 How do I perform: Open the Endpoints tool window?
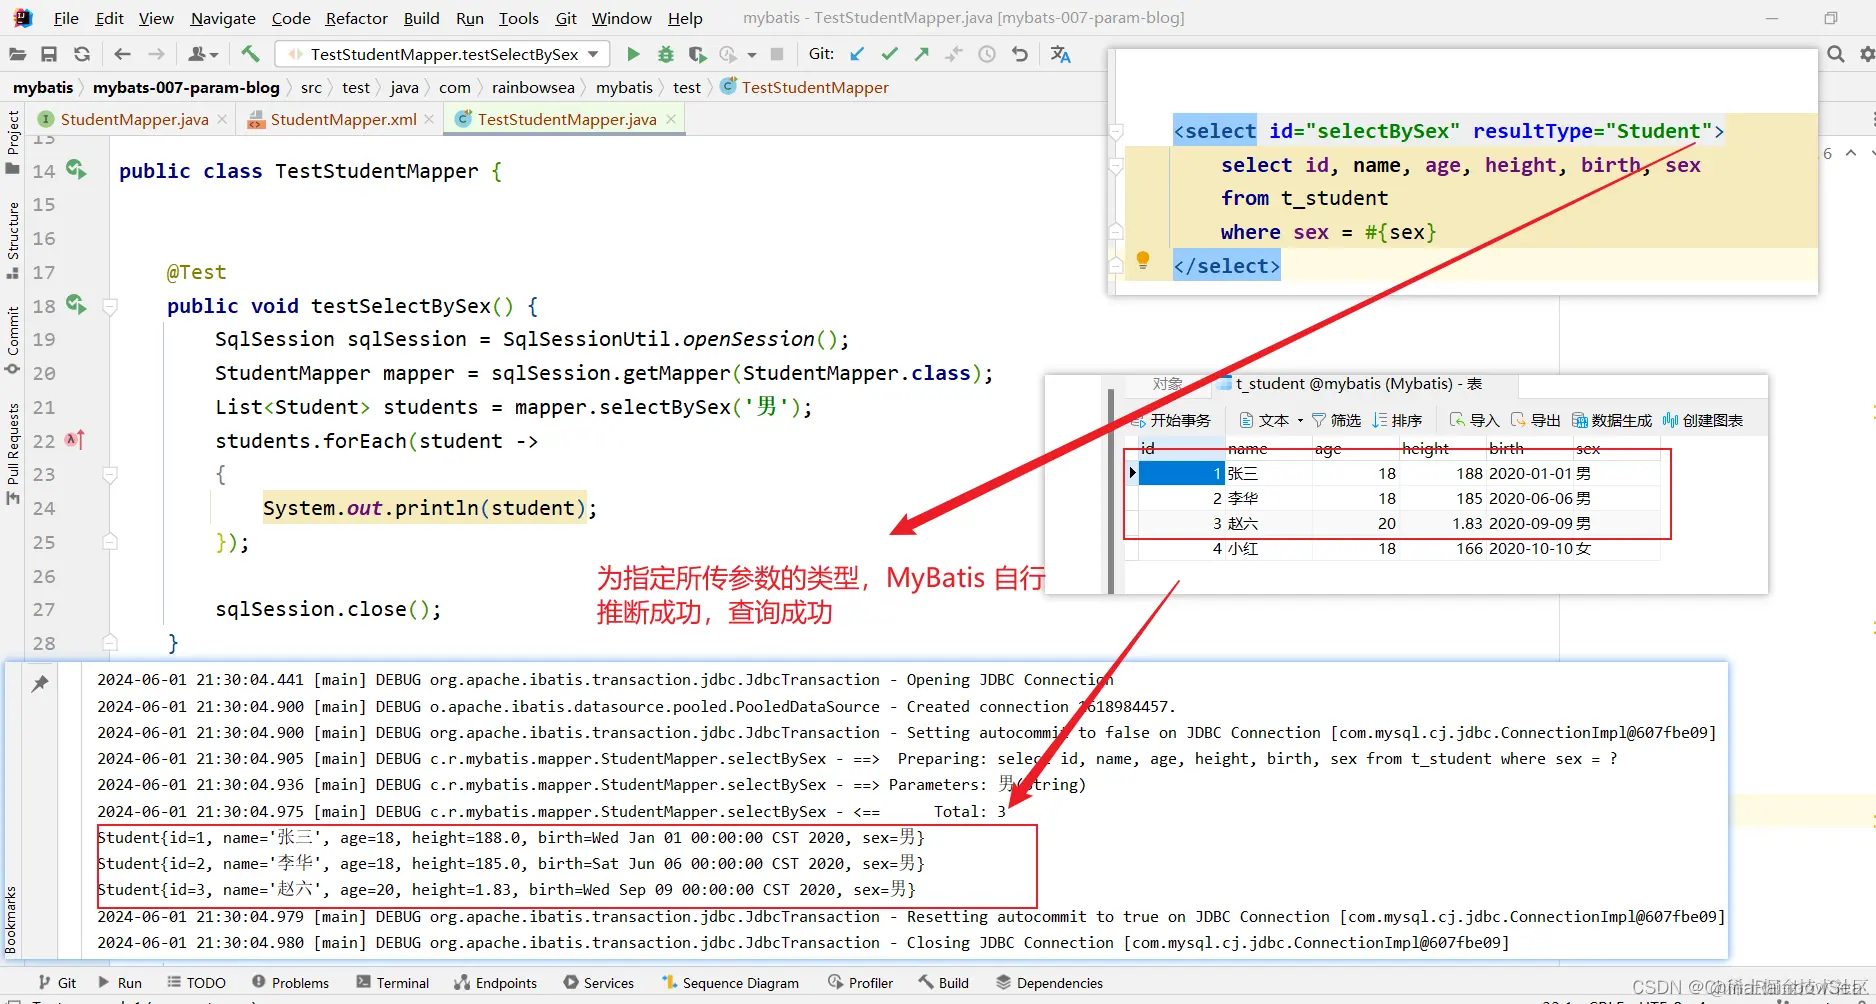495,983
